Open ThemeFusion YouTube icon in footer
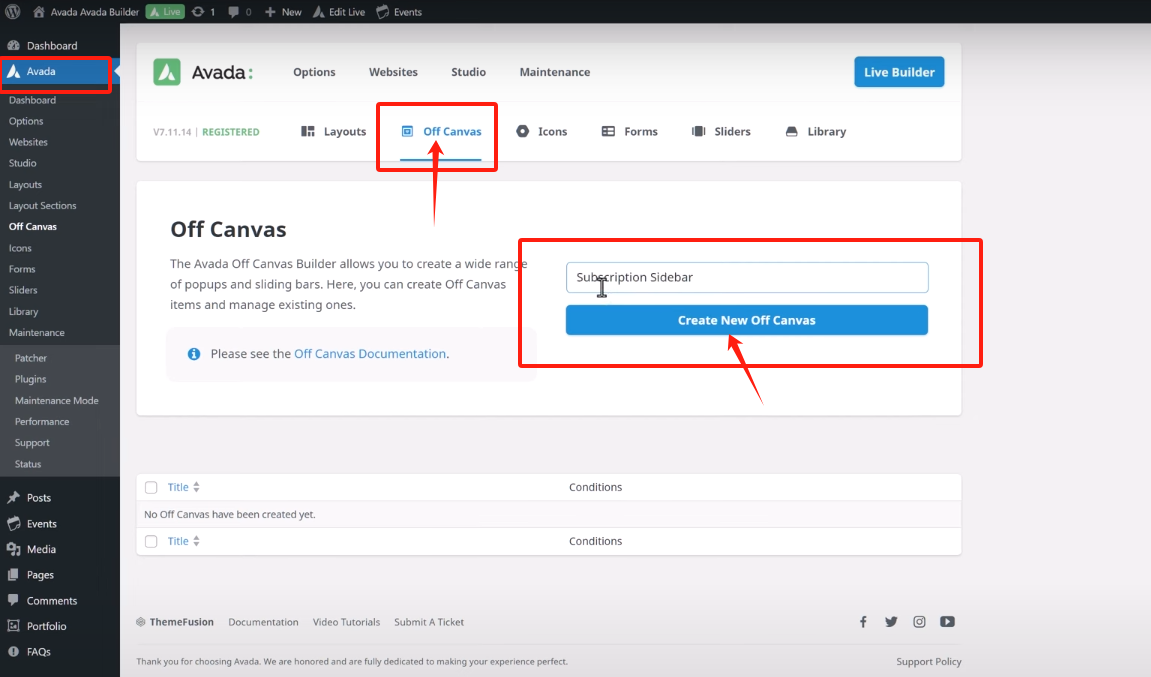 [947, 622]
